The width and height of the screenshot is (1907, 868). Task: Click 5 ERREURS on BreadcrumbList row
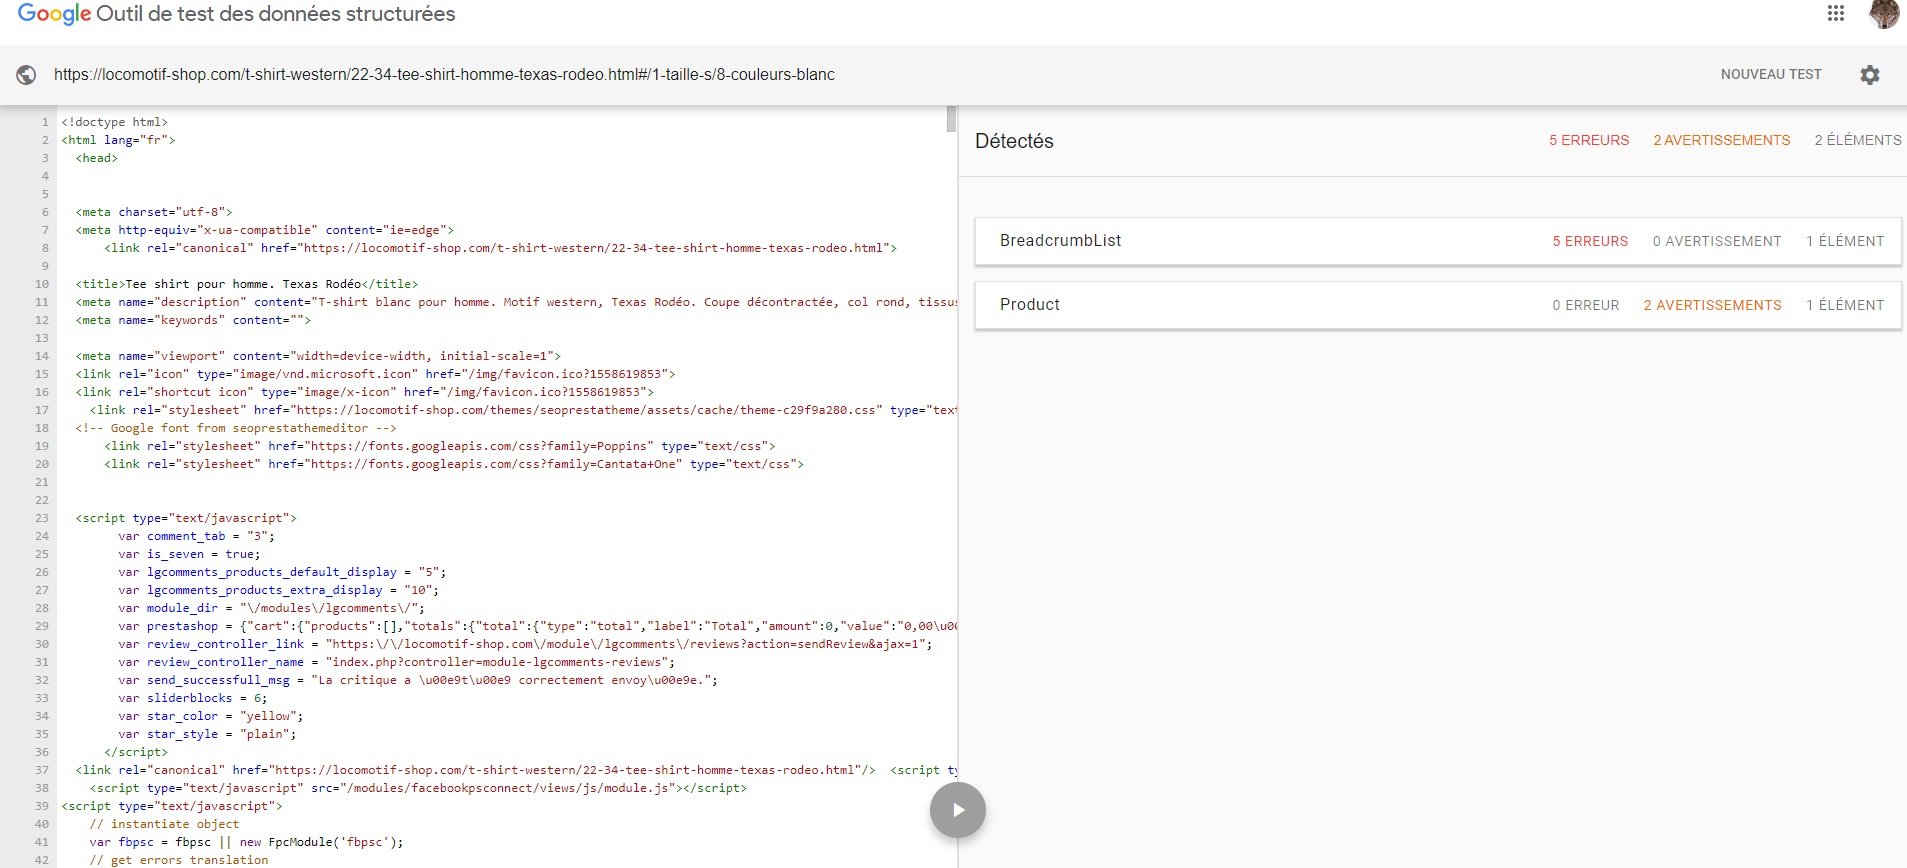pyautogui.click(x=1590, y=242)
